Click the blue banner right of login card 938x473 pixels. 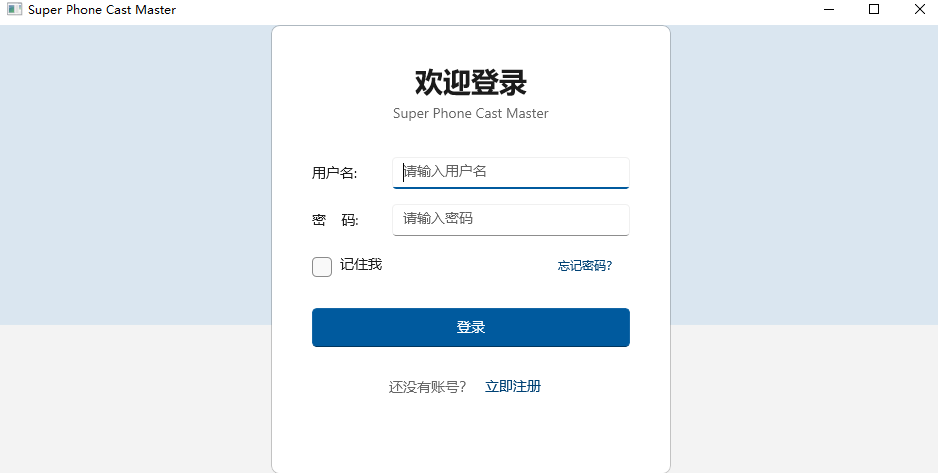[804, 175]
